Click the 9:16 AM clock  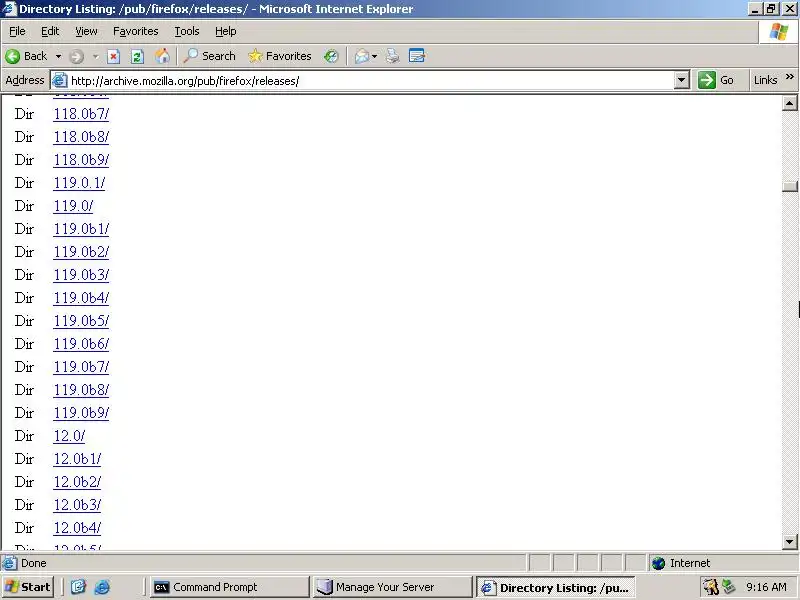(766, 587)
